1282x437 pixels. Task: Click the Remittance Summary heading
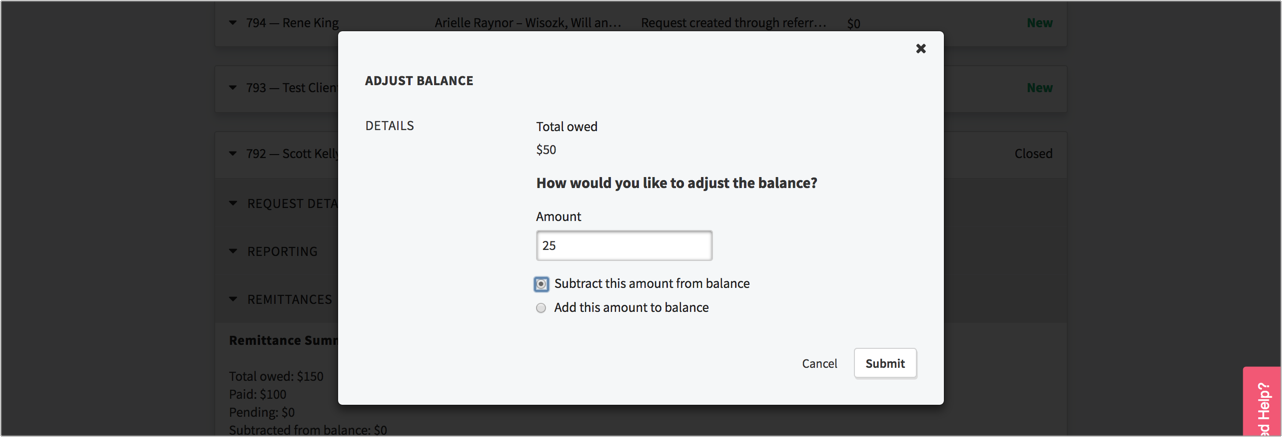(283, 340)
